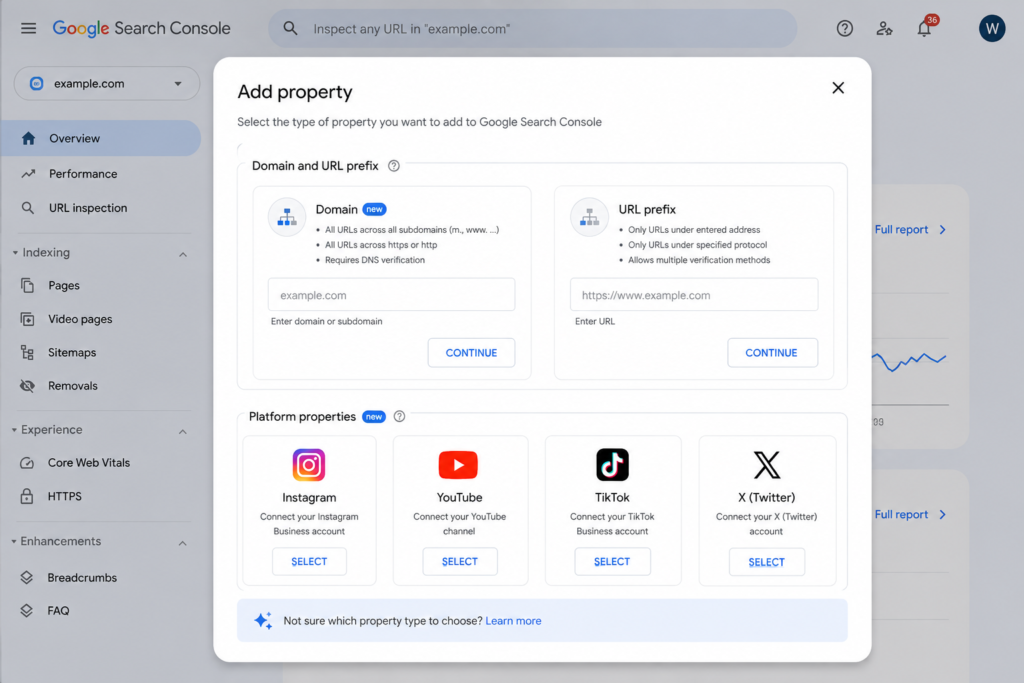The image size is (1024, 683).
Task: Click the TikTok logo
Action: tap(612, 465)
